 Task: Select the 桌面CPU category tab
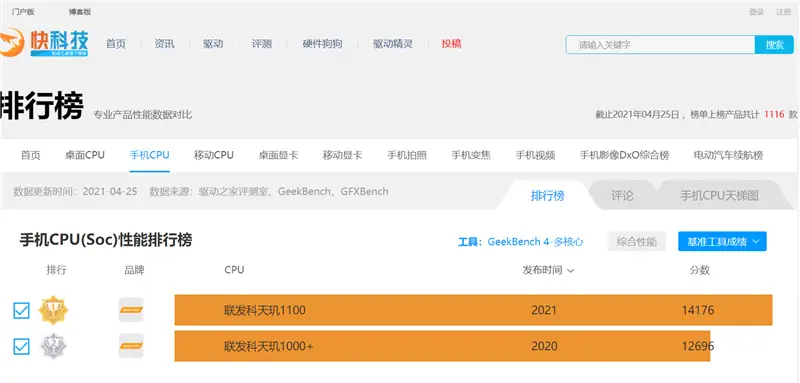[85, 155]
